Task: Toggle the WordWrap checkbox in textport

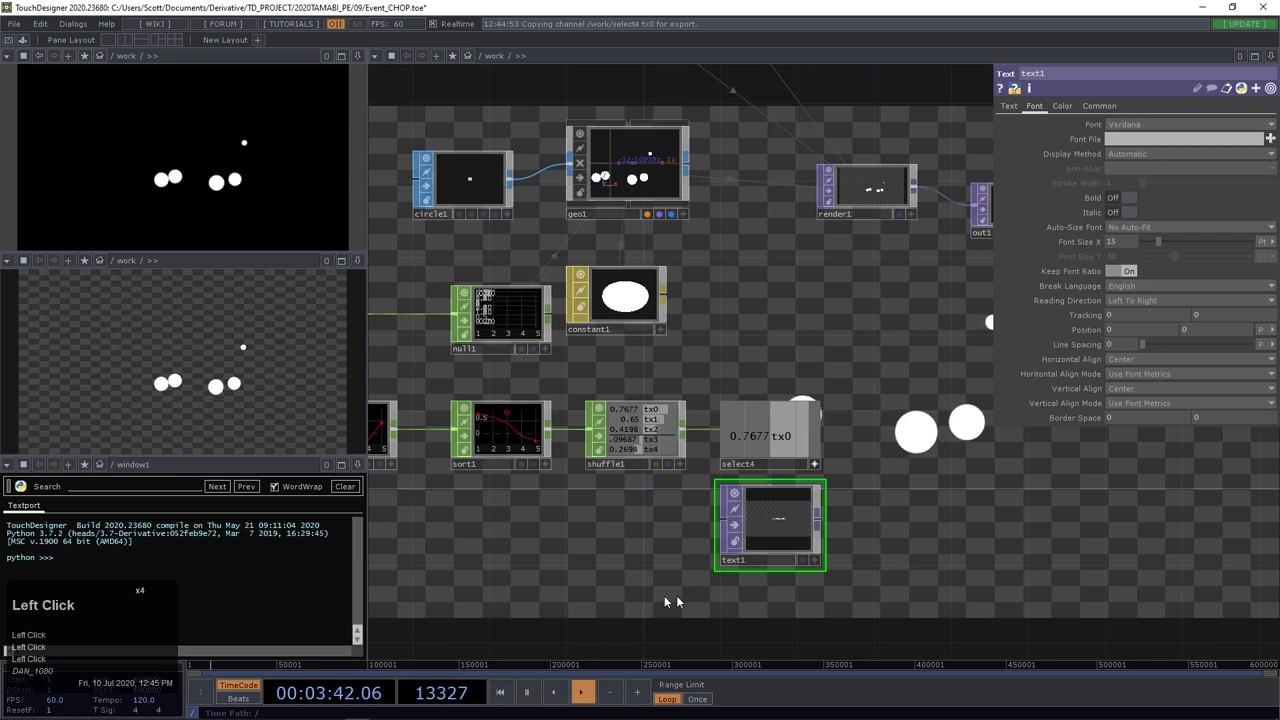Action: coord(274,487)
